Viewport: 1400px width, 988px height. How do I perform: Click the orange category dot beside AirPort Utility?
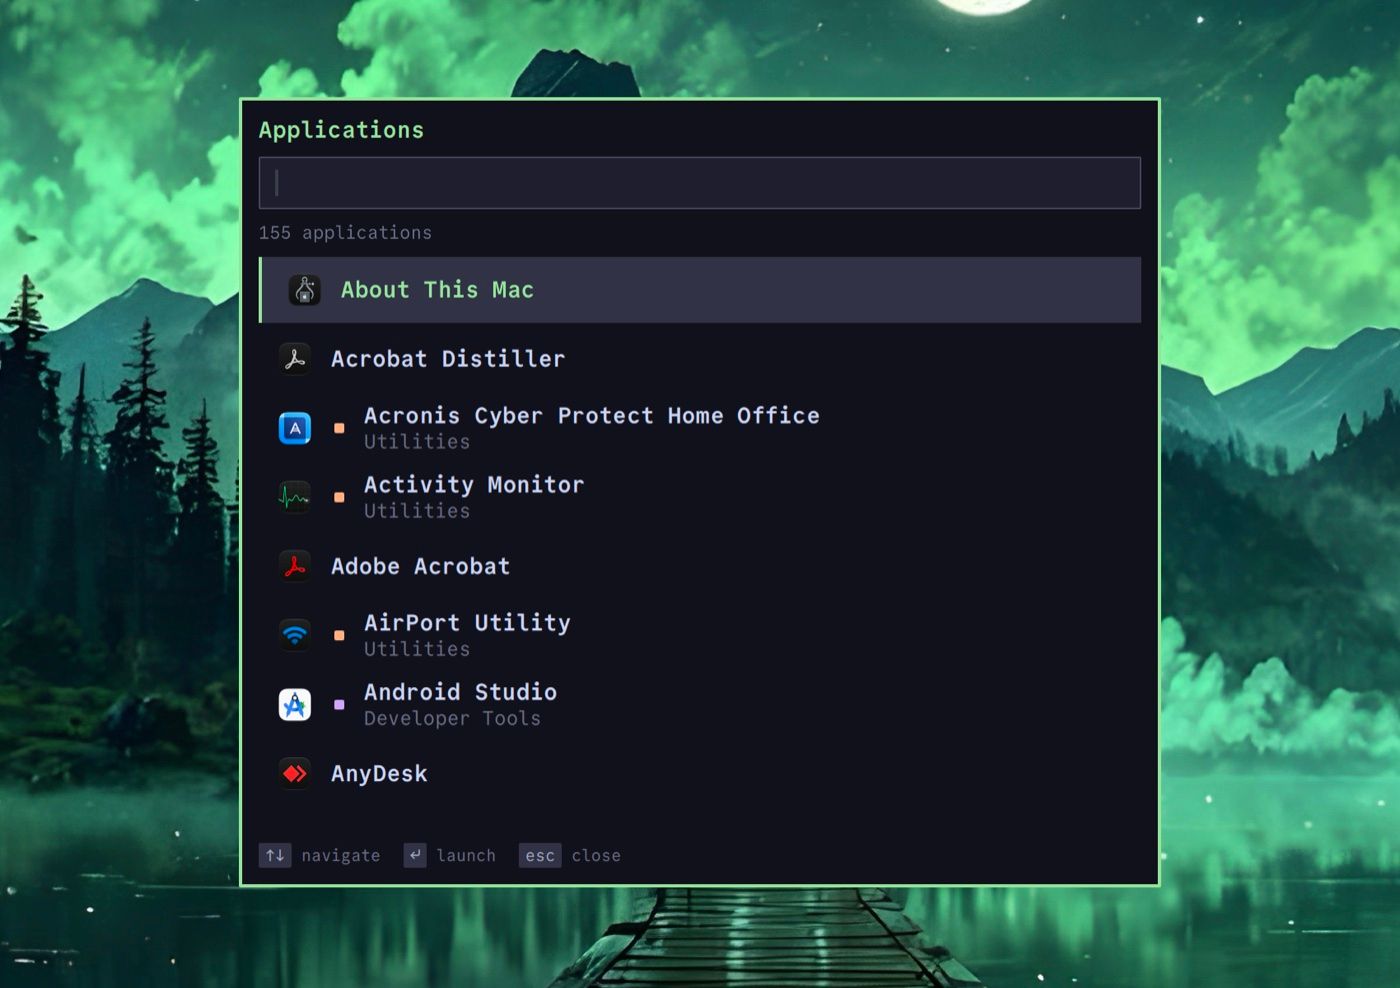click(x=339, y=635)
